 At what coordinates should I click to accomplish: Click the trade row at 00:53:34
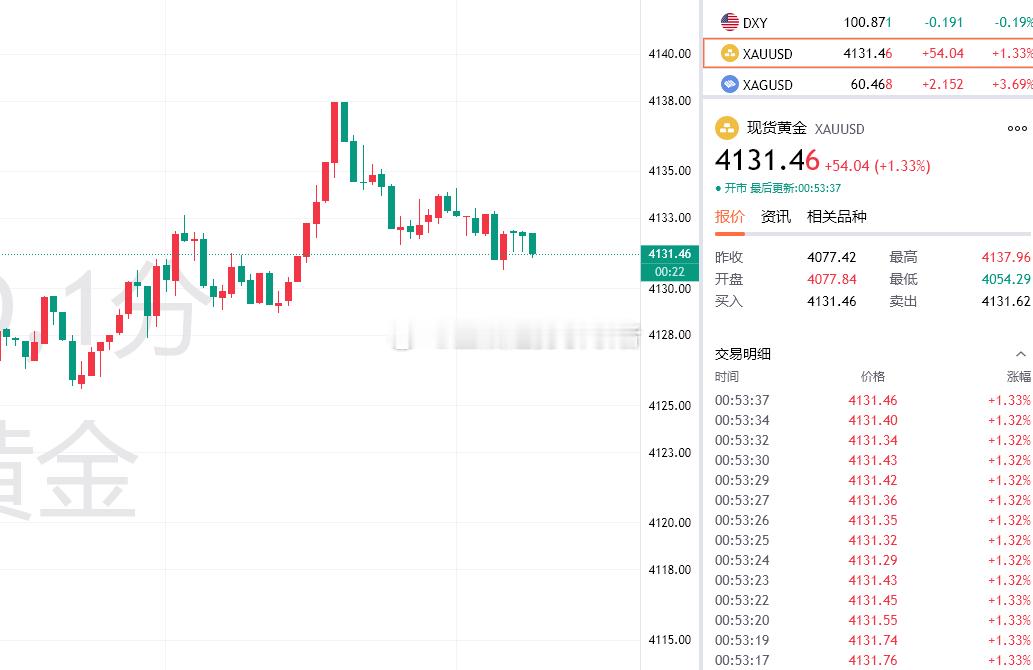[873, 420]
